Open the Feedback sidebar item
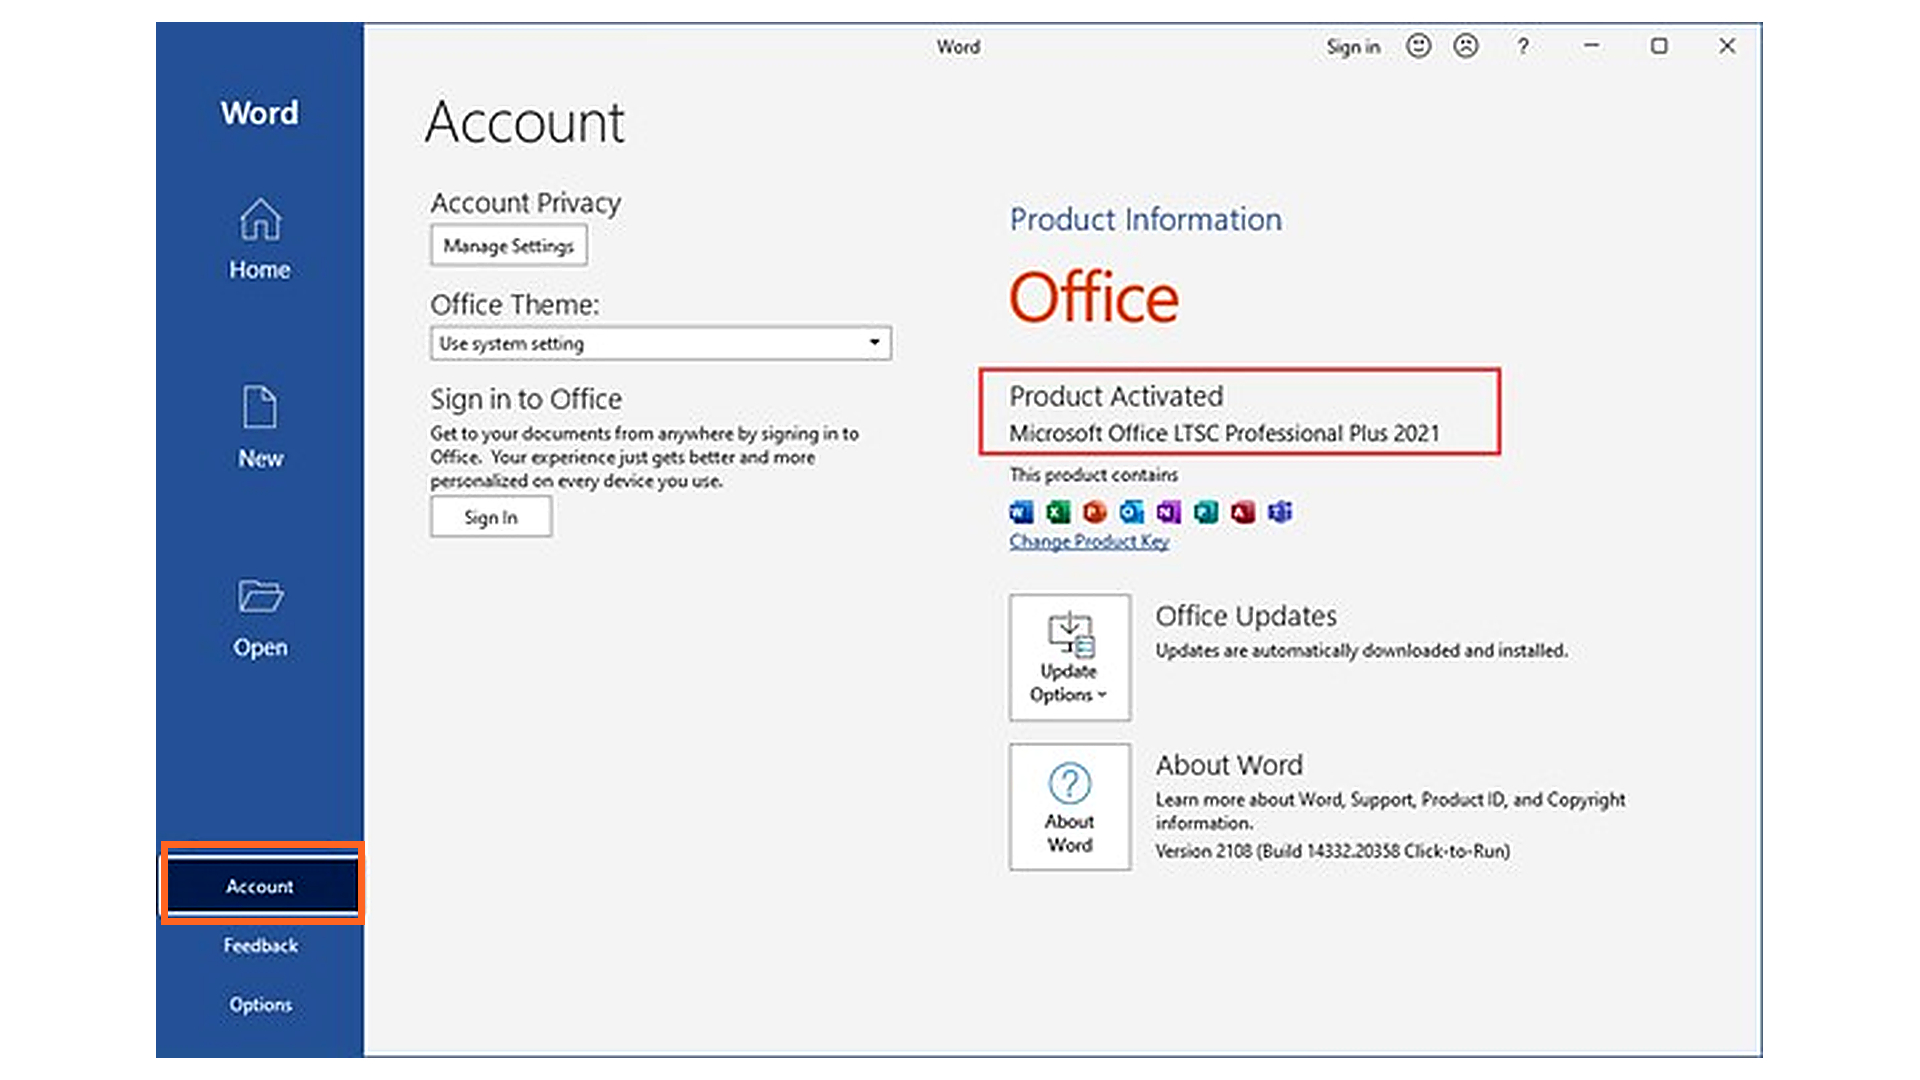This screenshot has height=1080, width=1920. (x=260, y=945)
